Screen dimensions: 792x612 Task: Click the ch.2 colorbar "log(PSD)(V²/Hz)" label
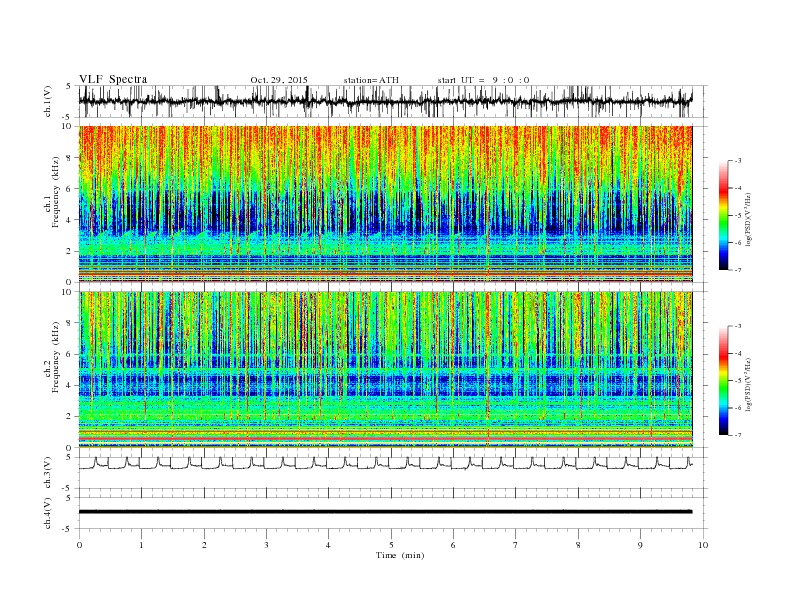[750, 384]
